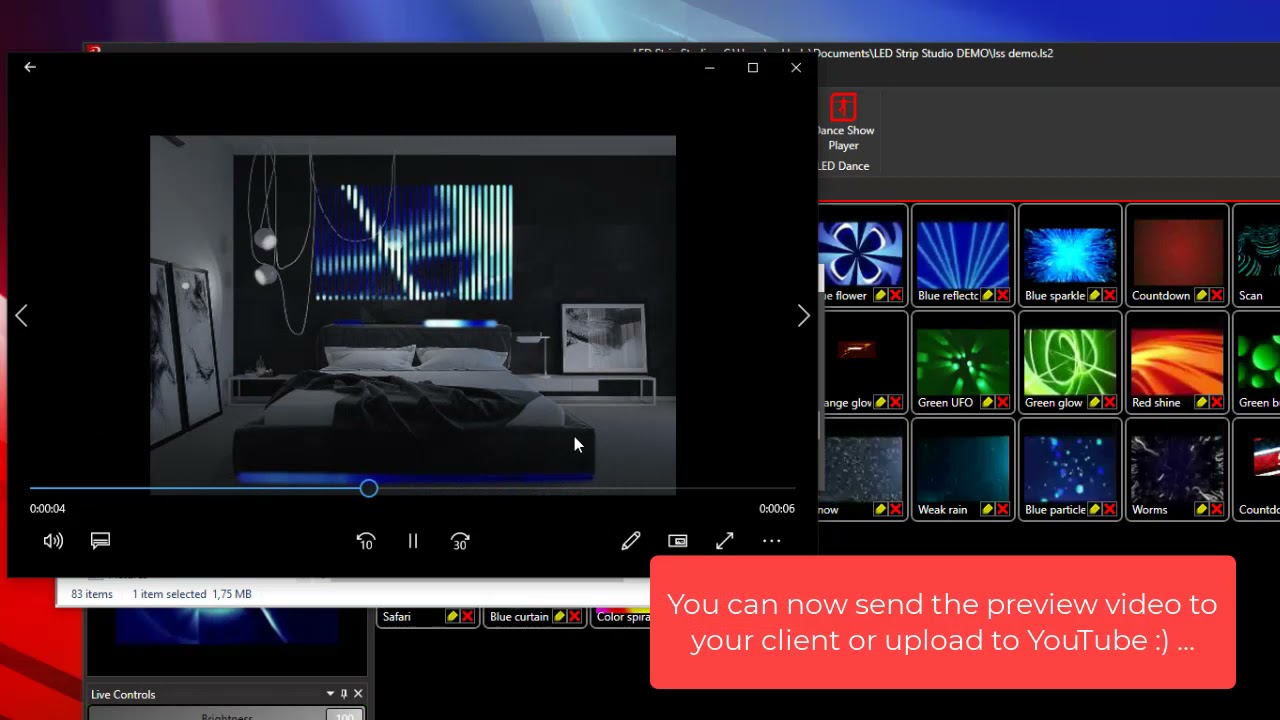Select the Countdown effect thumbnail
The width and height of the screenshot is (1280, 720).
tap(1177, 254)
